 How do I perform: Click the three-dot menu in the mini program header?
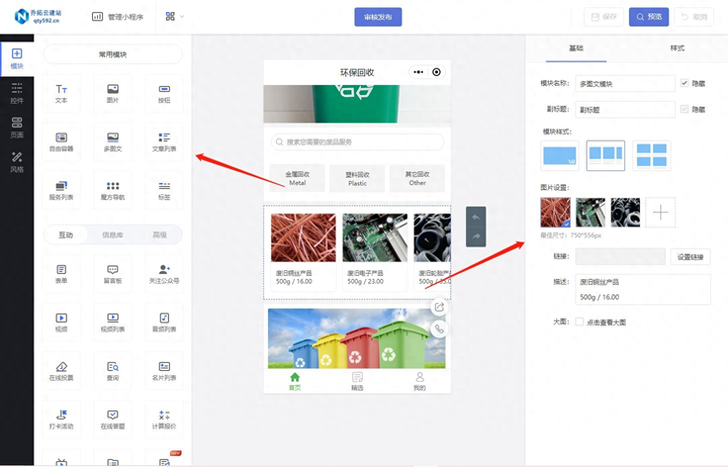(418, 72)
